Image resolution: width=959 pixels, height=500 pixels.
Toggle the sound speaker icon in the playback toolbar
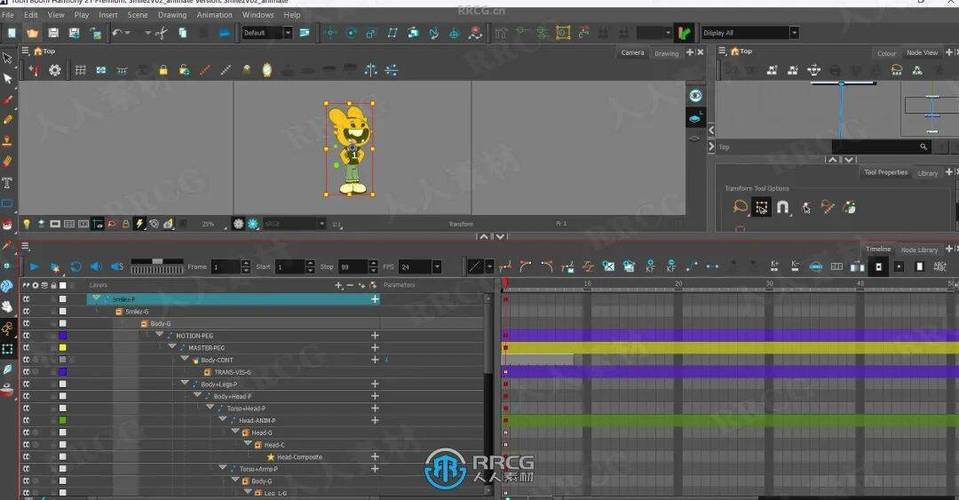point(96,267)
